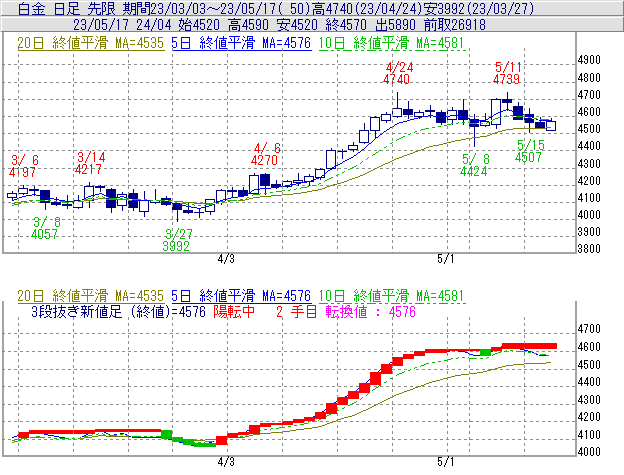Click the 5/1 date label under upper chart

pyautogui.click(x=446, y=259)
